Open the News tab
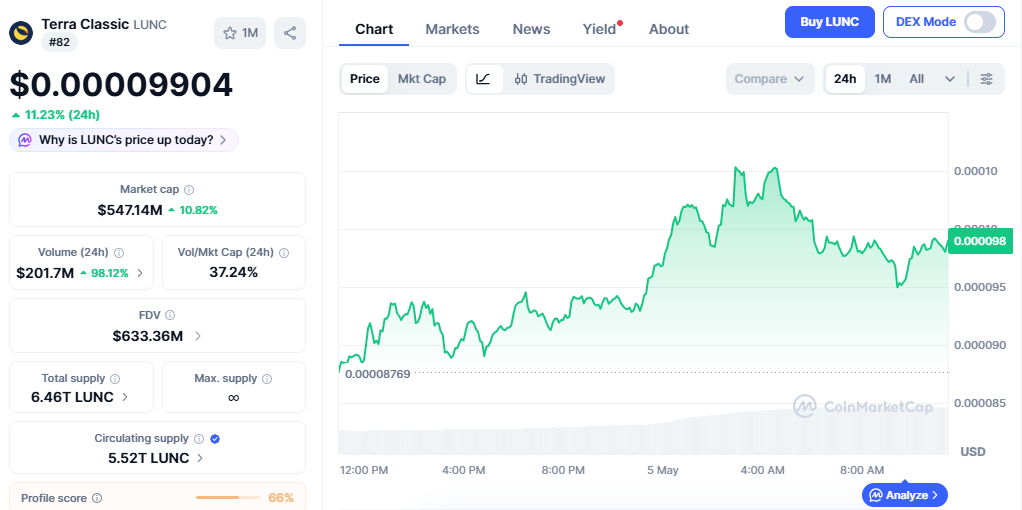Image resolution: width=1022 pixels, height=510 pixels. (x=531, y=29)
